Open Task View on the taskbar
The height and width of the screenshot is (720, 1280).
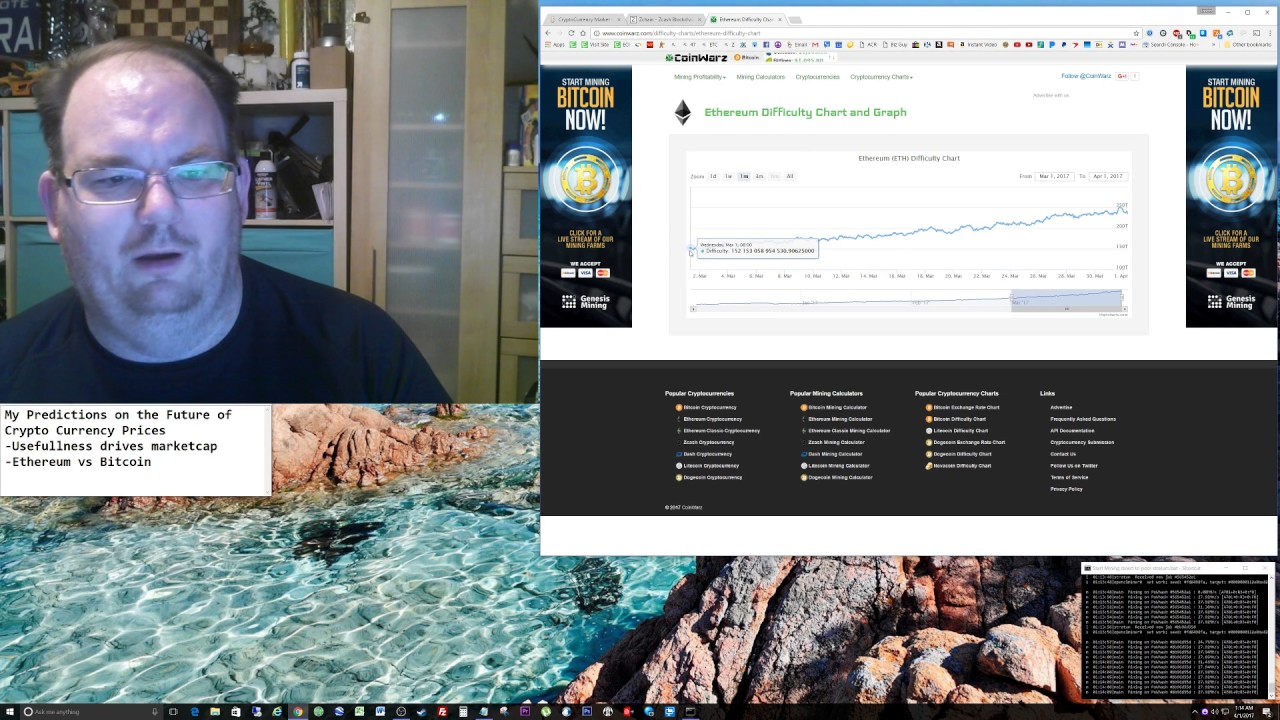point(173,711)
